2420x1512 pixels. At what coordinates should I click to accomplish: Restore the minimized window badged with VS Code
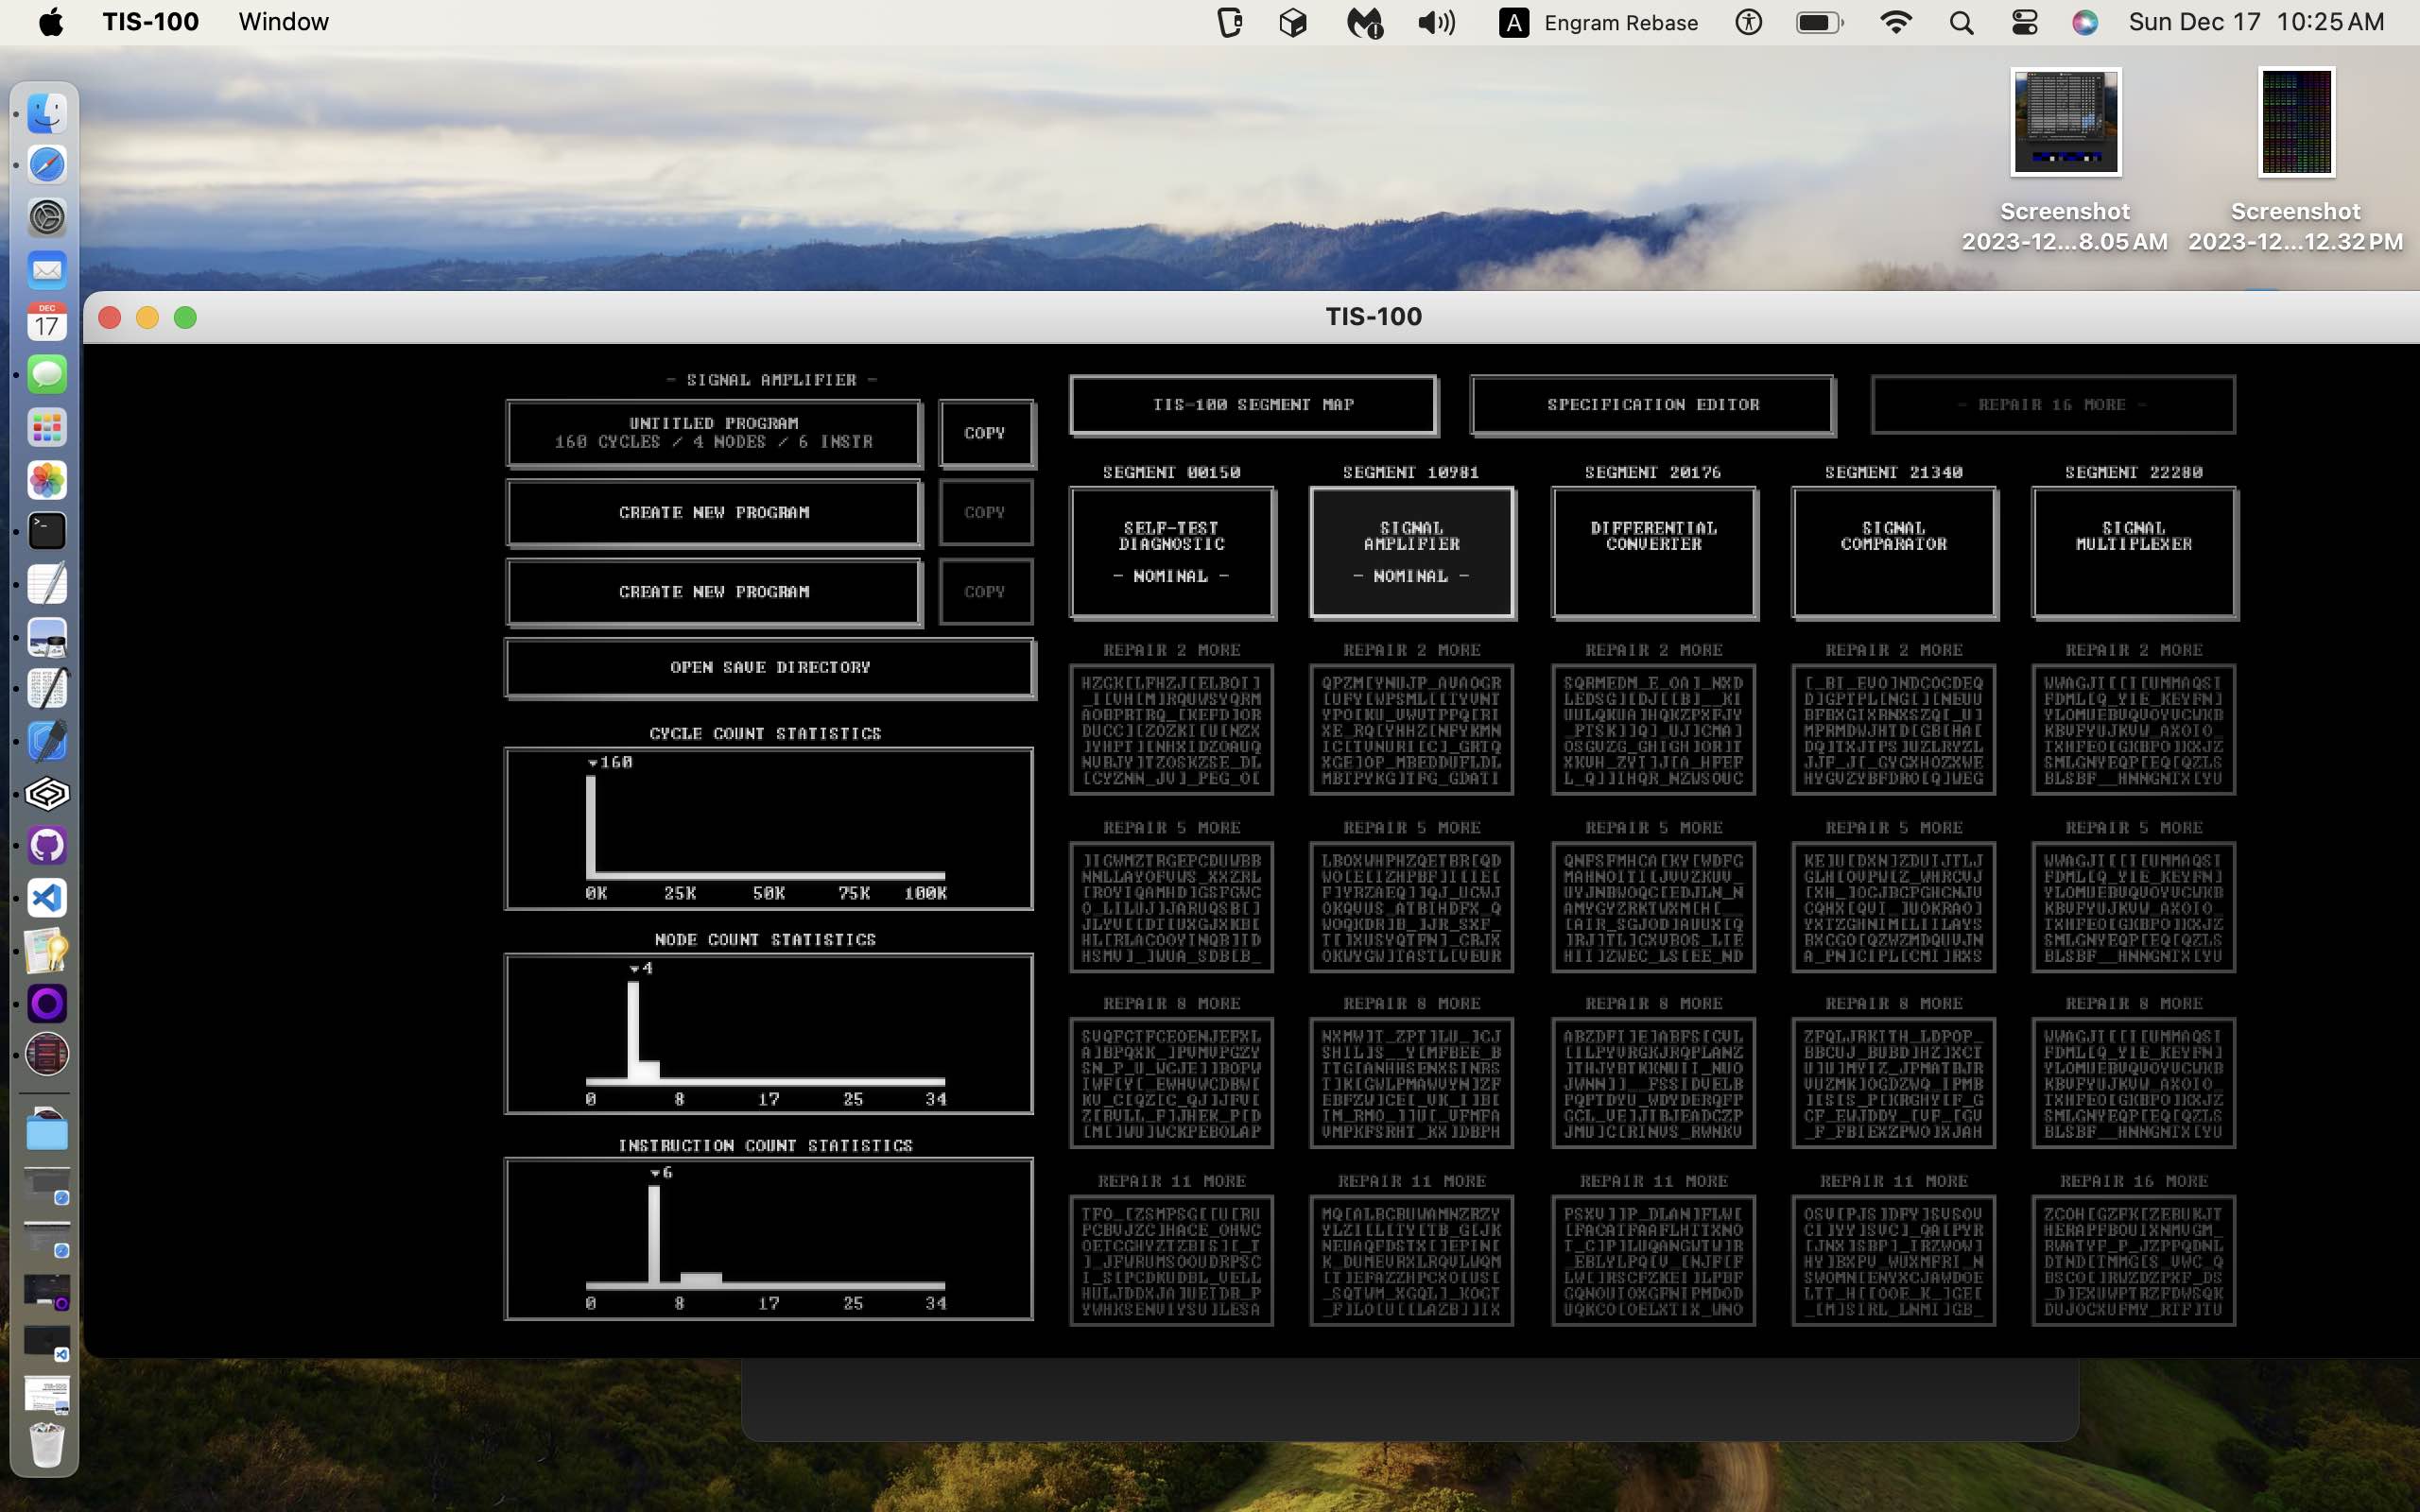tap(46, 1342)
